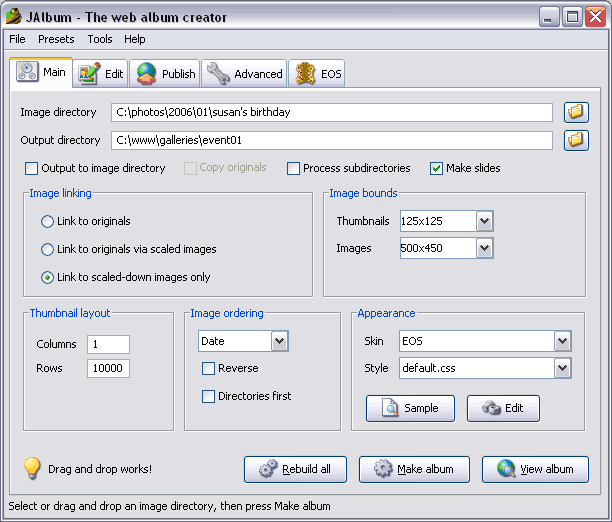
Task: Open the Presets menu
Action: point(56,39)
